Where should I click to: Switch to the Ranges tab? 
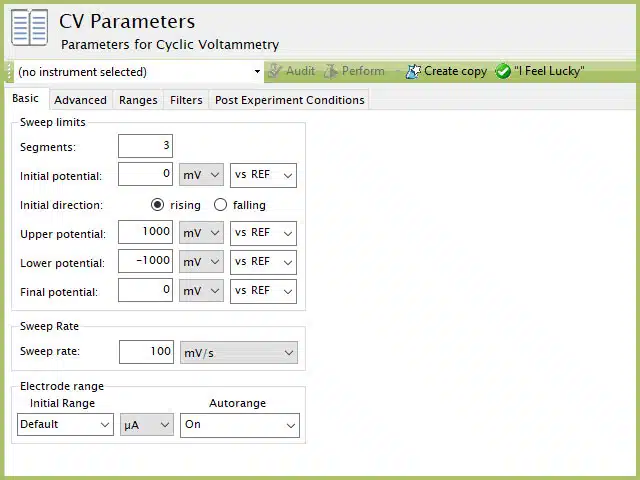pos(138,100)
